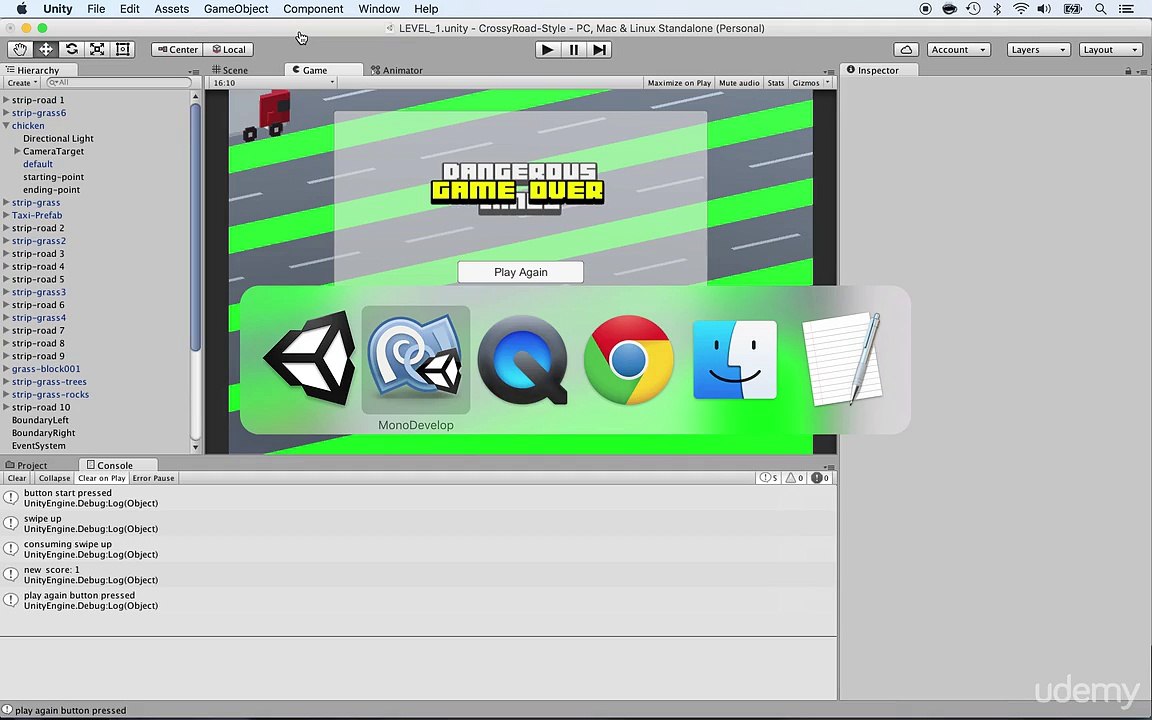Toggle Clear on Play in the Console
This screenshot has height=720, width=1152.
coord(101,478)
